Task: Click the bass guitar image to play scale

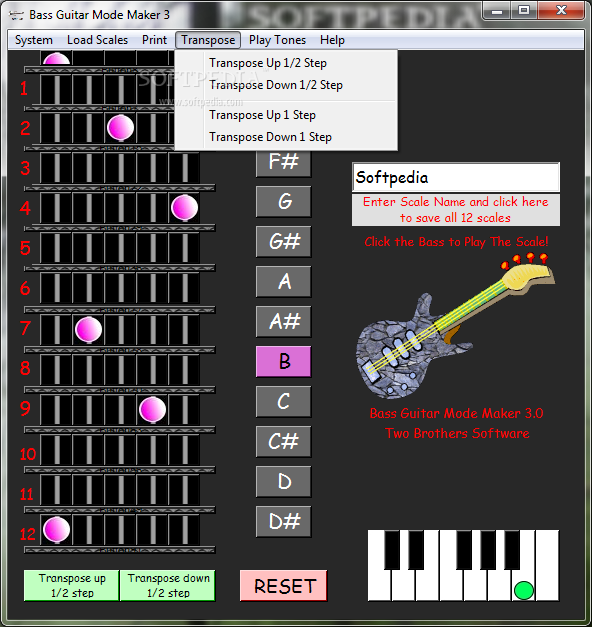Action: pos(454,328)
